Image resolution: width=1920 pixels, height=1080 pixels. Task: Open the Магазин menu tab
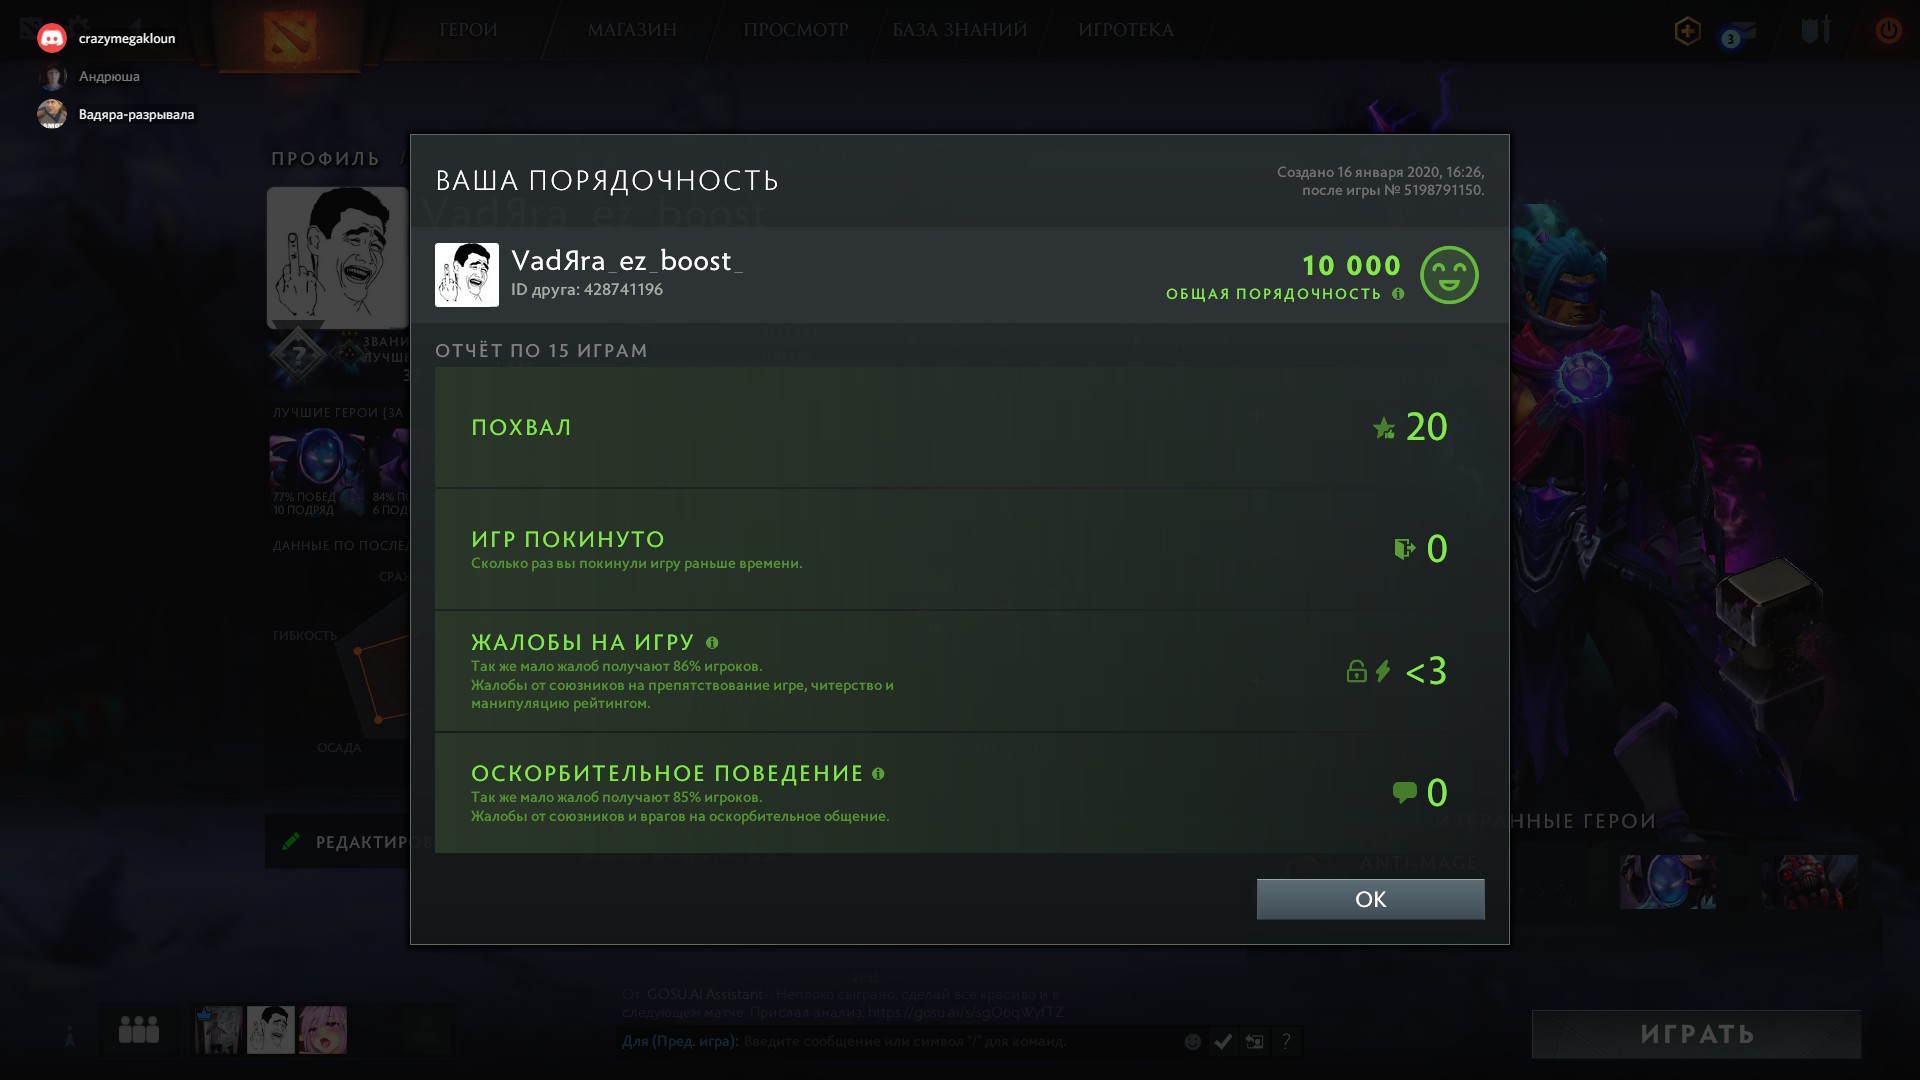[632, 30]
